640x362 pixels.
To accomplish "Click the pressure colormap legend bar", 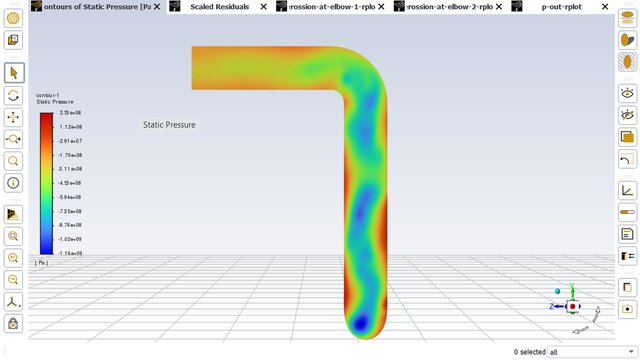I will (47, 183).
